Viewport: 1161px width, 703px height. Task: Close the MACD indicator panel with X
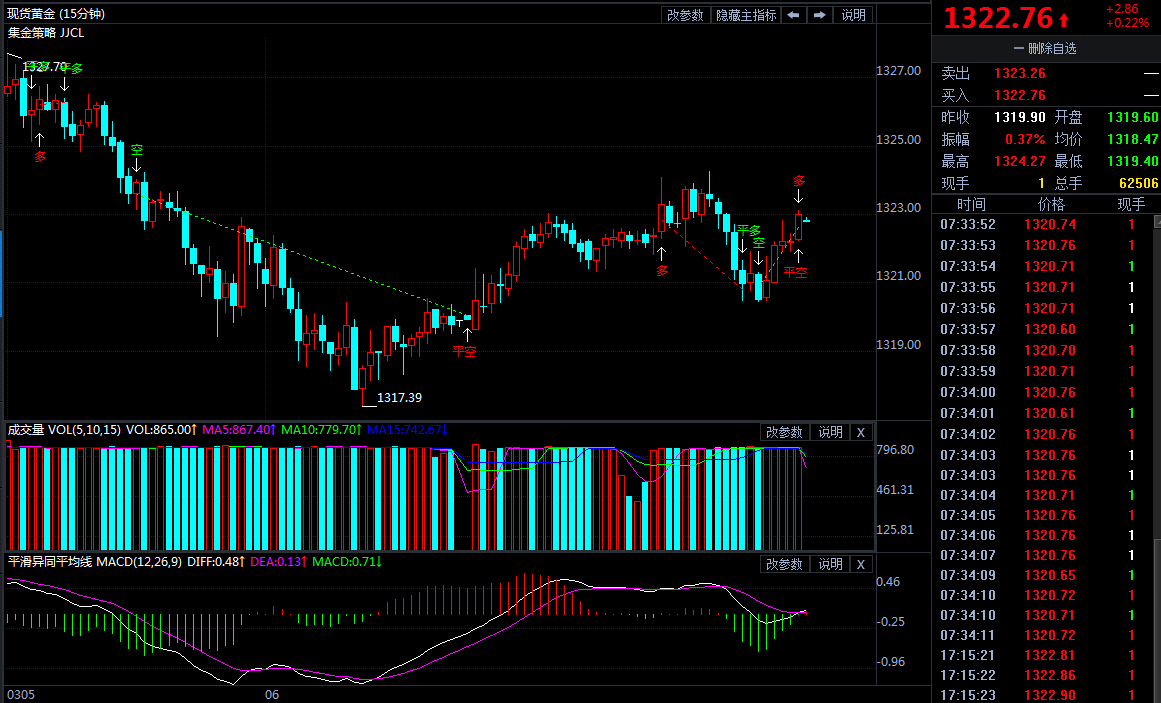[860, 564]
